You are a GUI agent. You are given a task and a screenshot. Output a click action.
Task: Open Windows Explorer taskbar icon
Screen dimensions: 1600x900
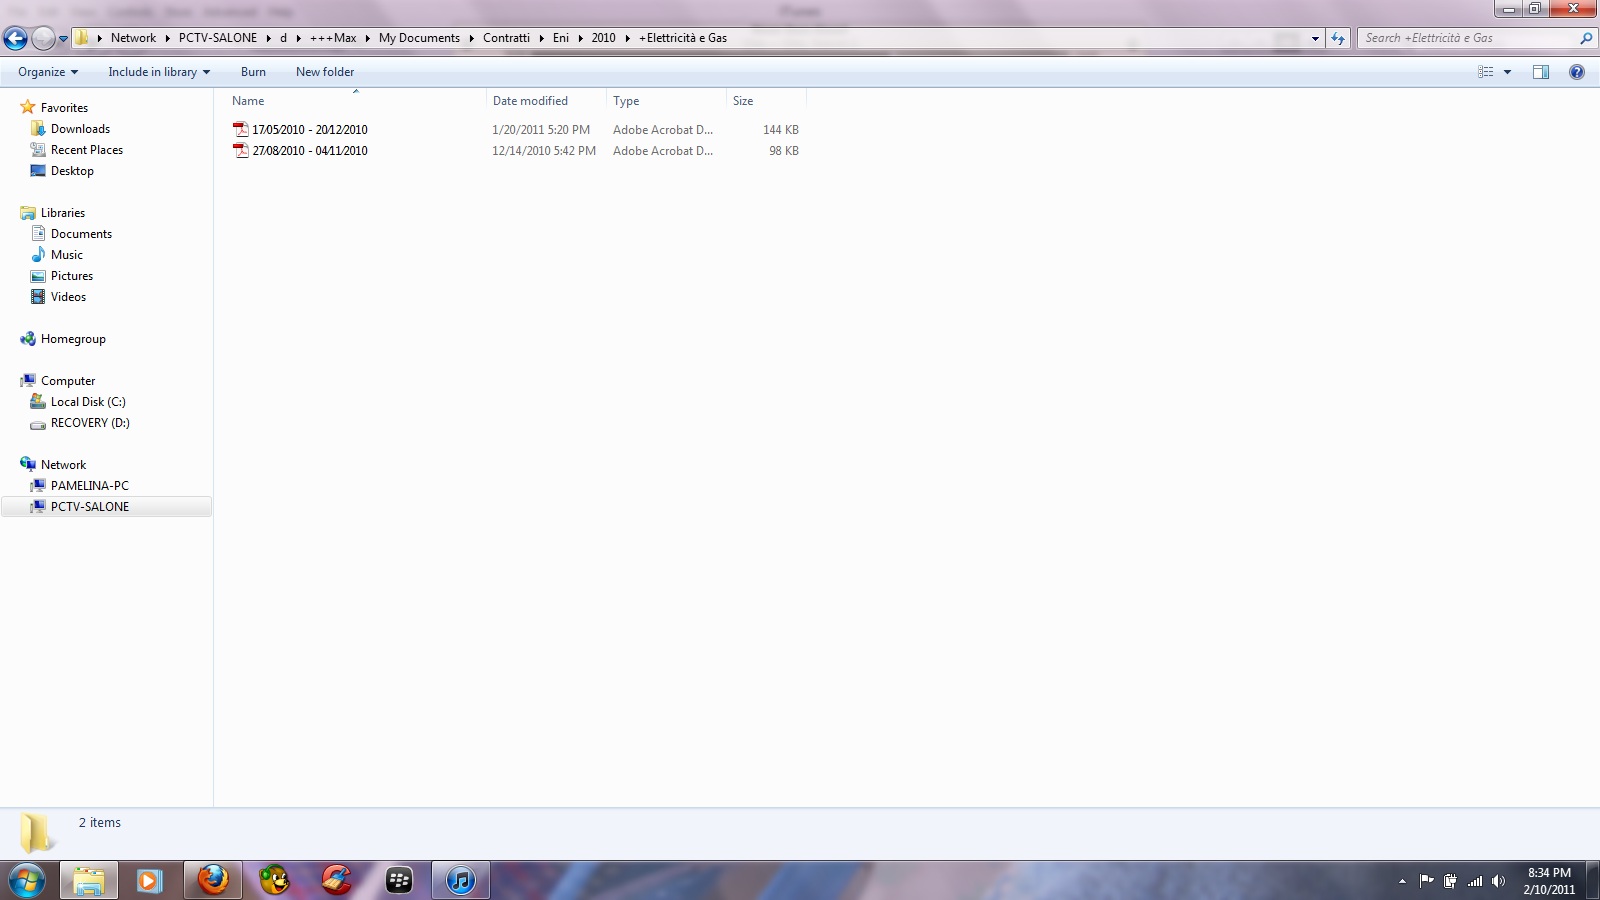(88, 881)
